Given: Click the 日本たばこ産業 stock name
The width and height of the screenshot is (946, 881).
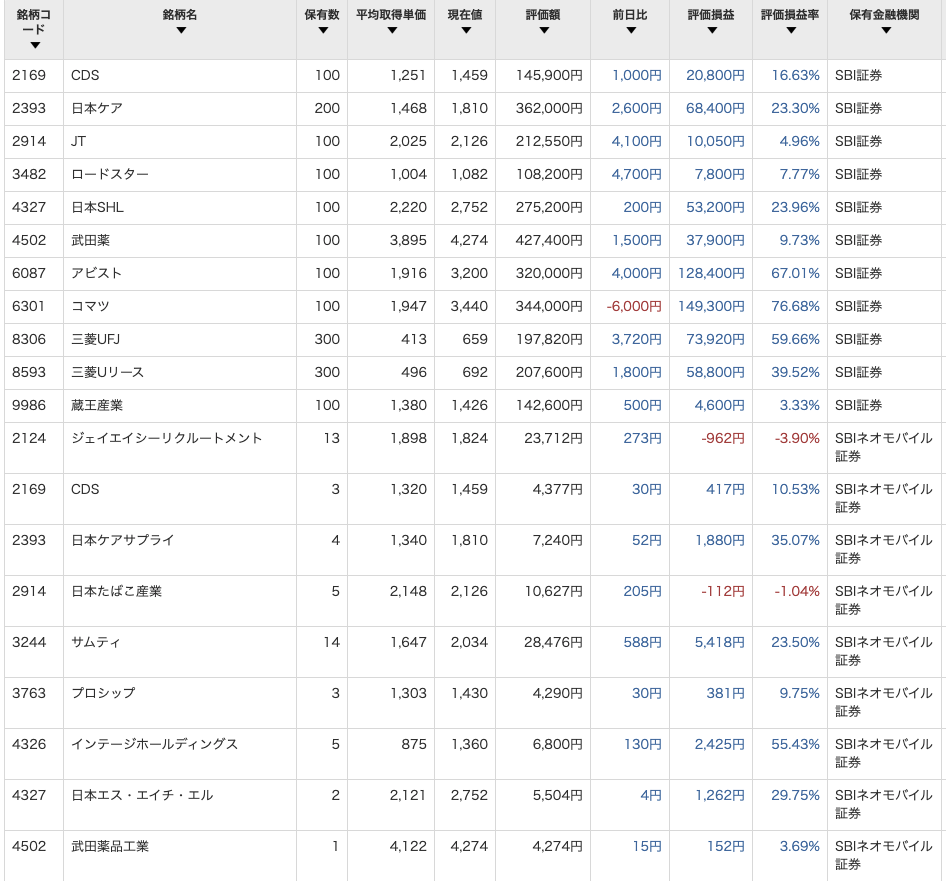Looking at the screenshot, I should click(x=116, y=591).
